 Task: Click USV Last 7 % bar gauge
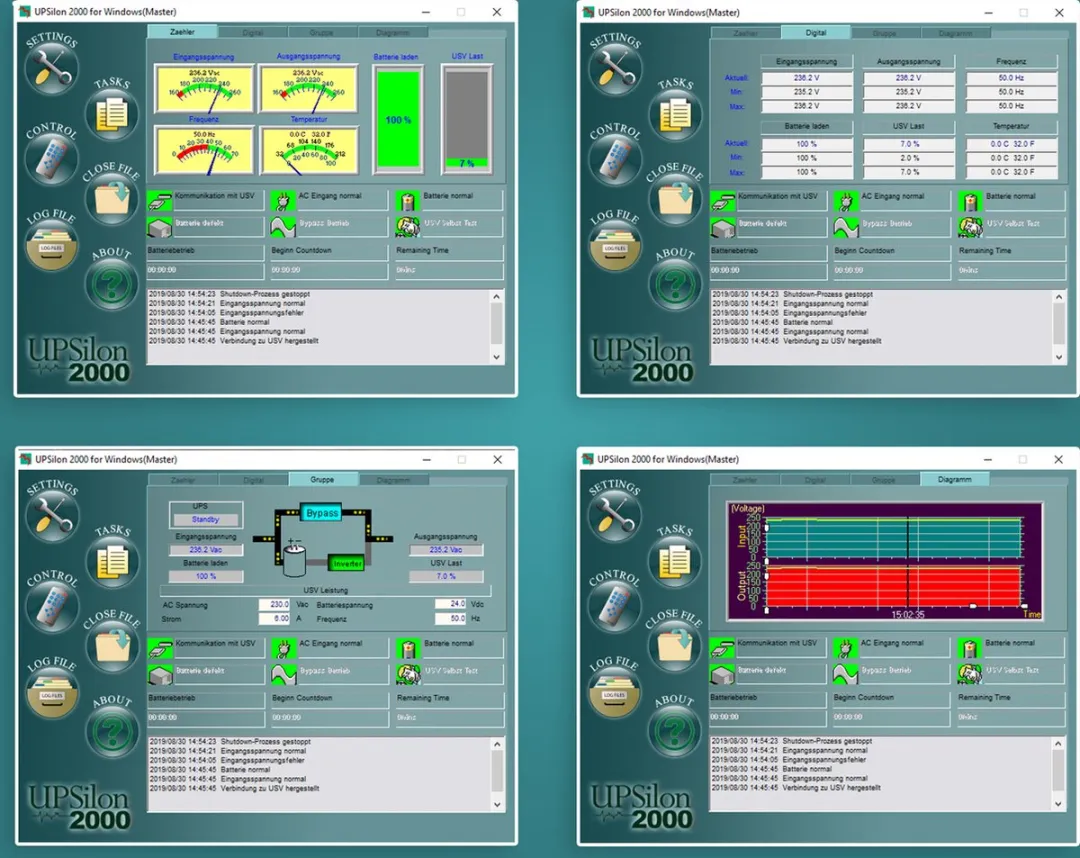(467, 120)
